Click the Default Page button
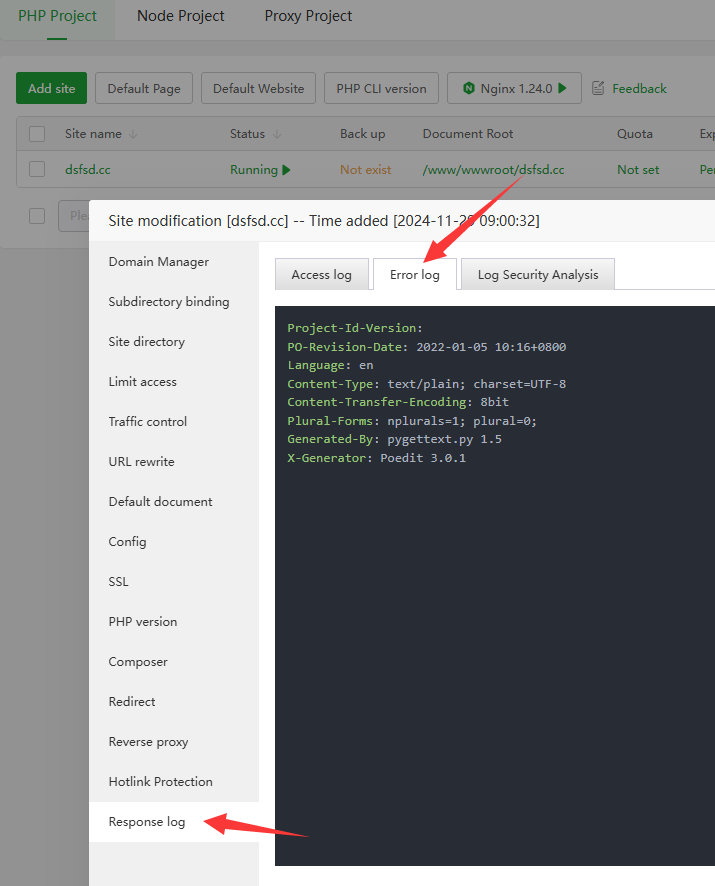 pyautogui.click(x=144, y=88)
